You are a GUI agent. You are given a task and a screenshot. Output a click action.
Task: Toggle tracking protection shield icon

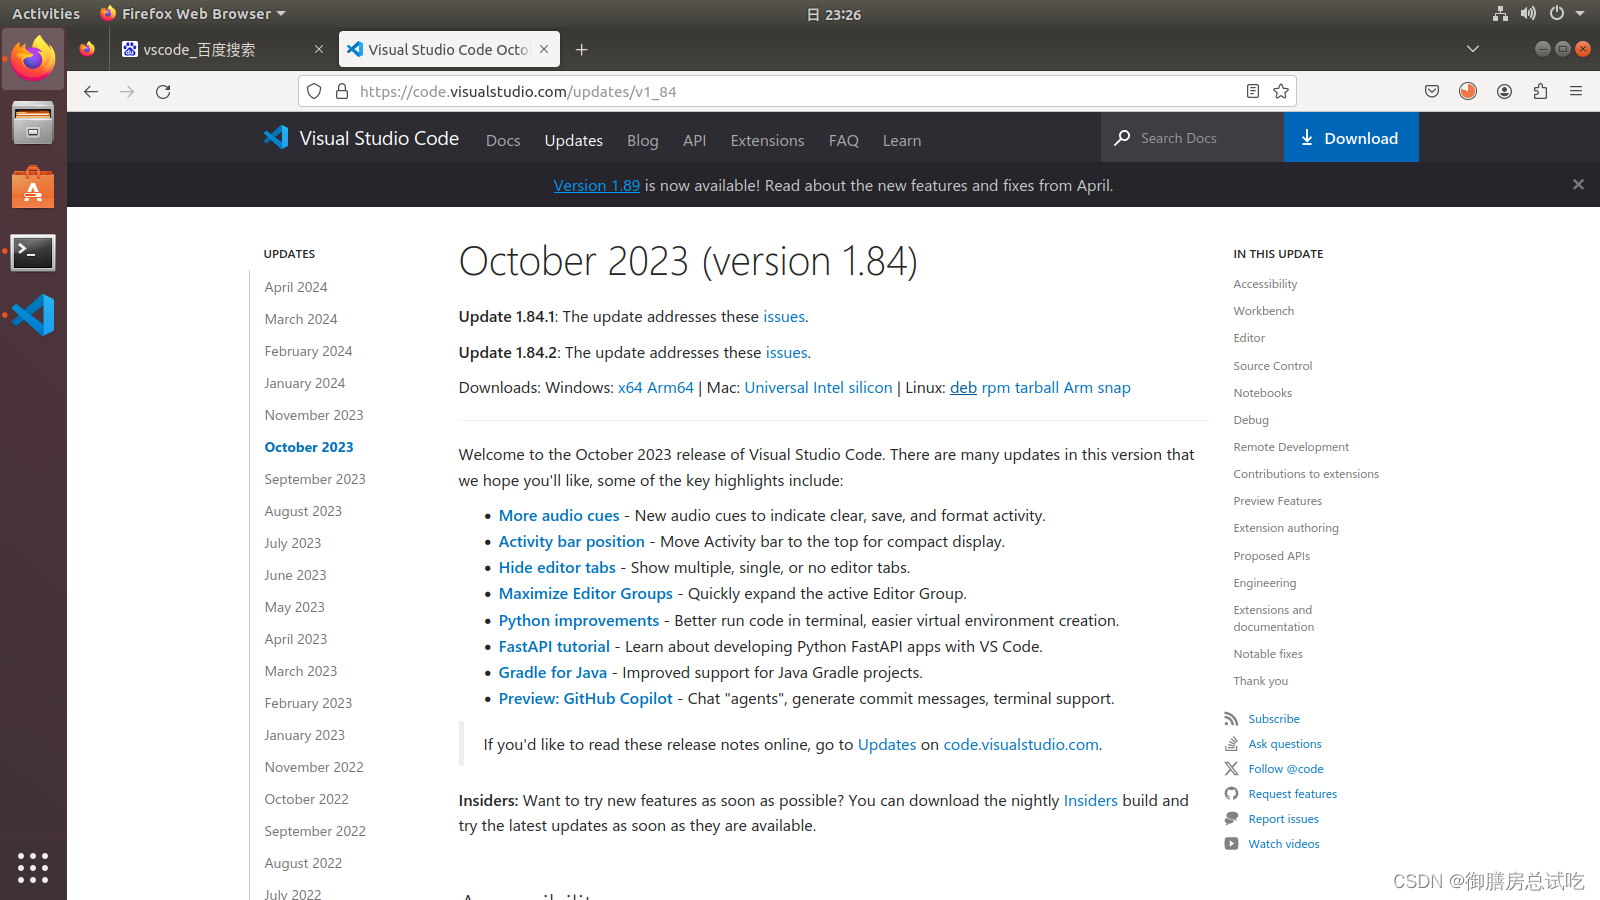[314, 91]
